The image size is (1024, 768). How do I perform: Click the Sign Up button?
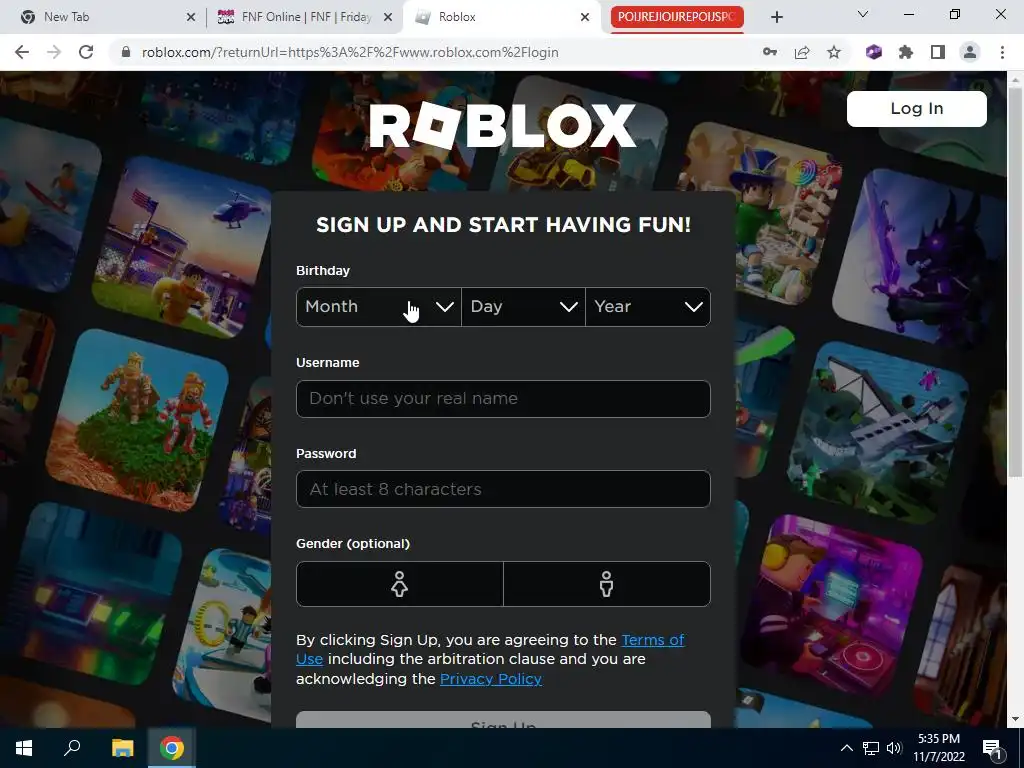click(503, 720)
